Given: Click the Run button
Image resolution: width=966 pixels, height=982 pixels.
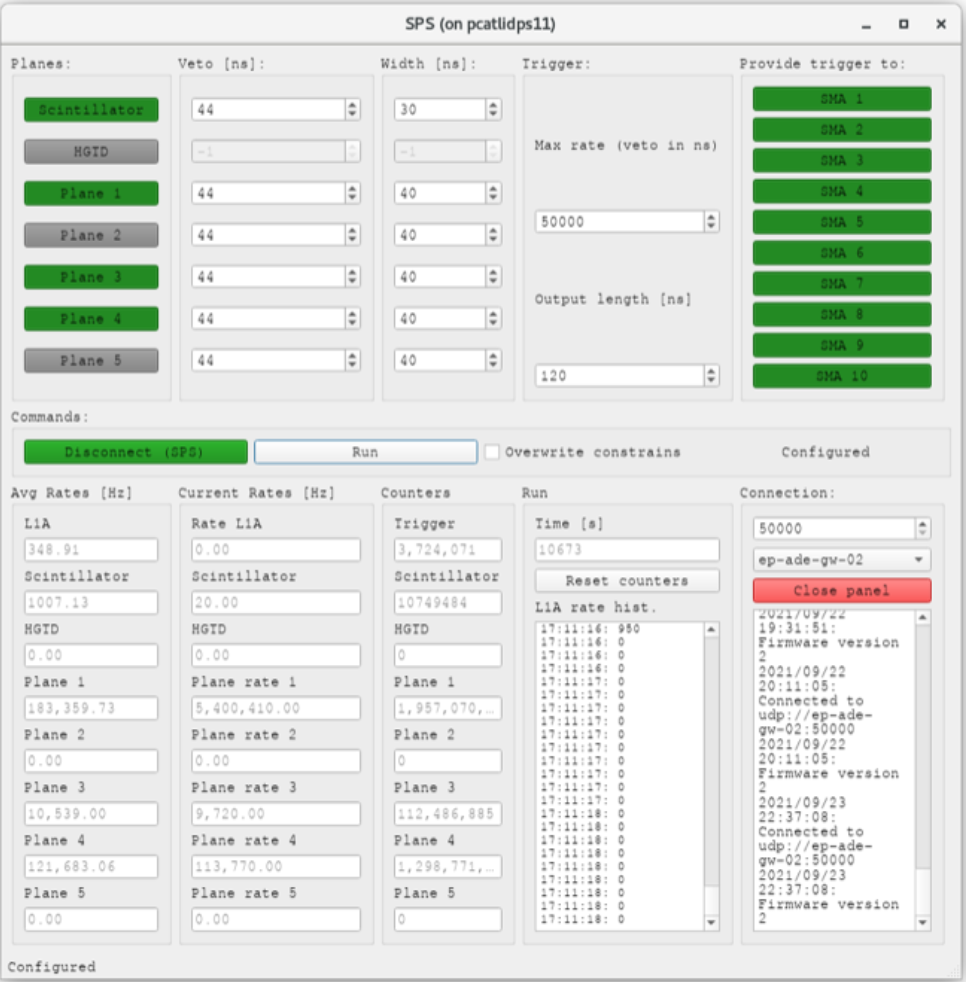Looking at the screenshot, I should (x=366, y=452).
